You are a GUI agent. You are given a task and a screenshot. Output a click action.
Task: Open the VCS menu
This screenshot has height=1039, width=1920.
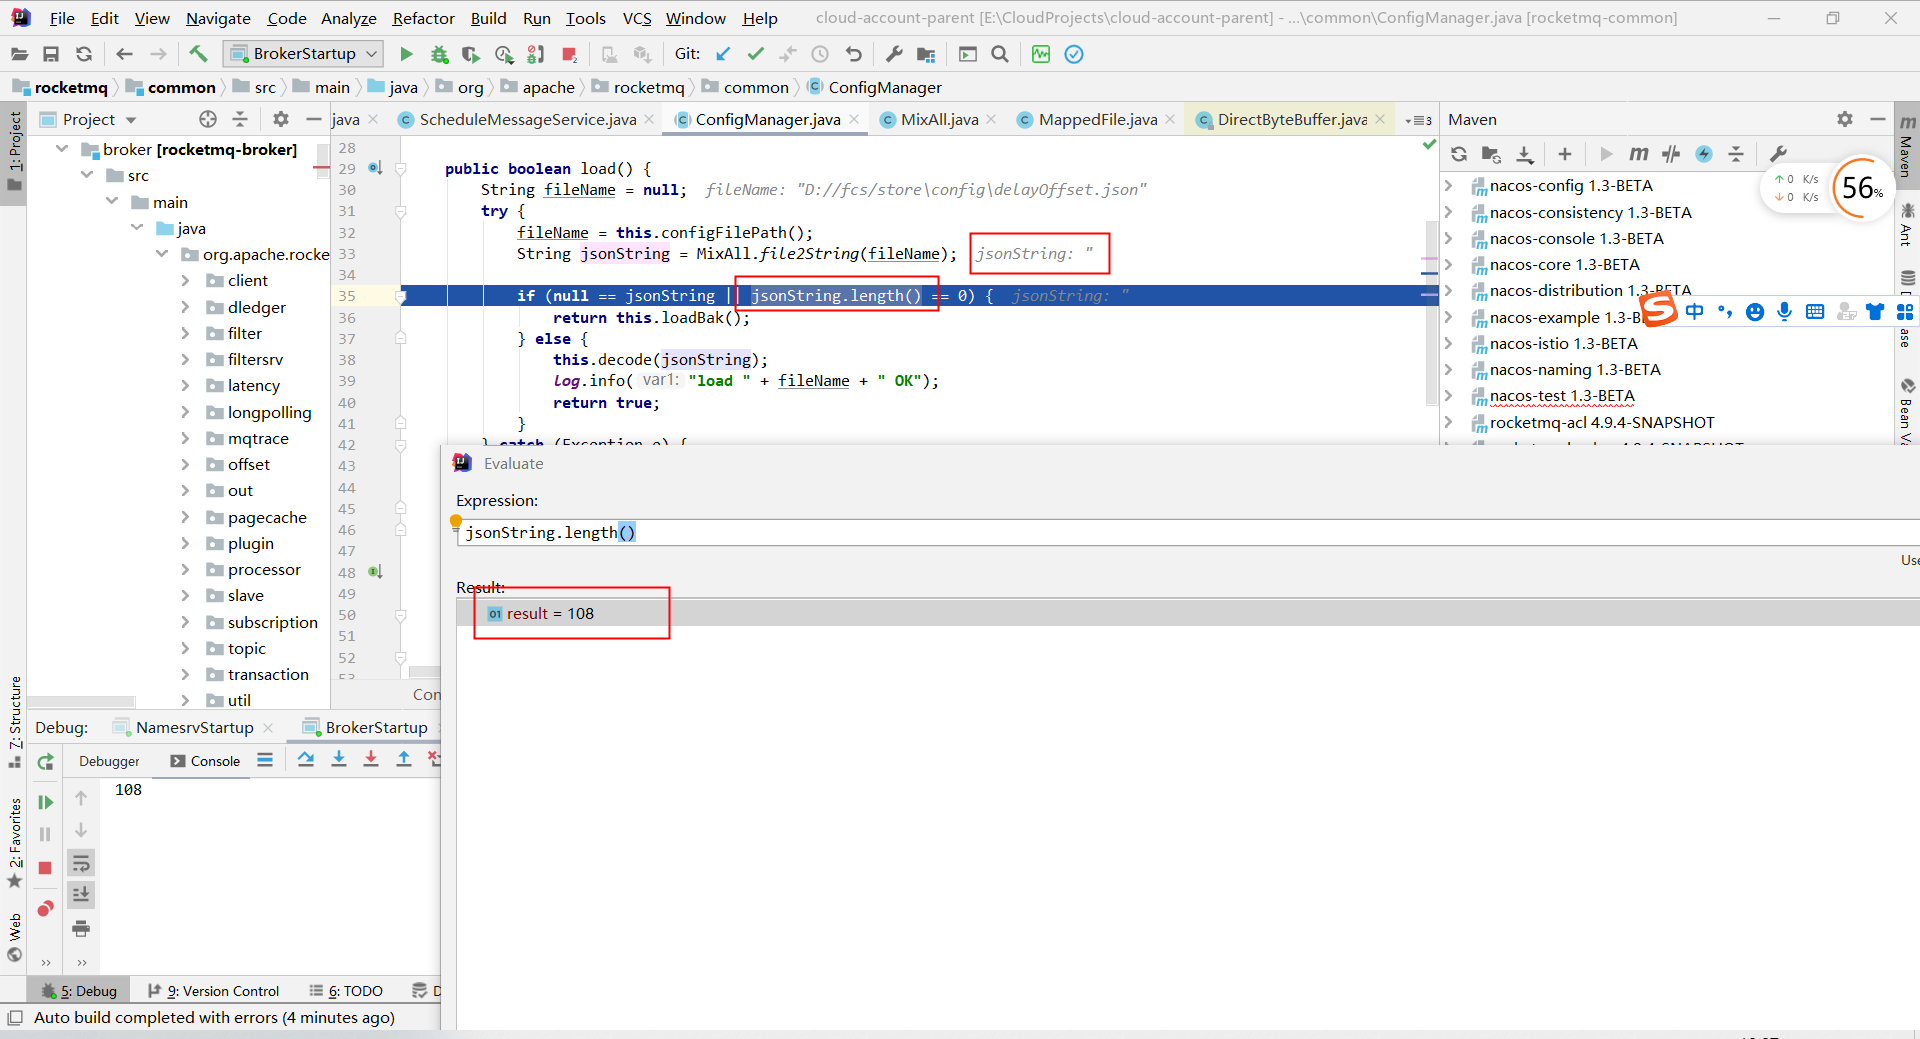click(637, 18)
